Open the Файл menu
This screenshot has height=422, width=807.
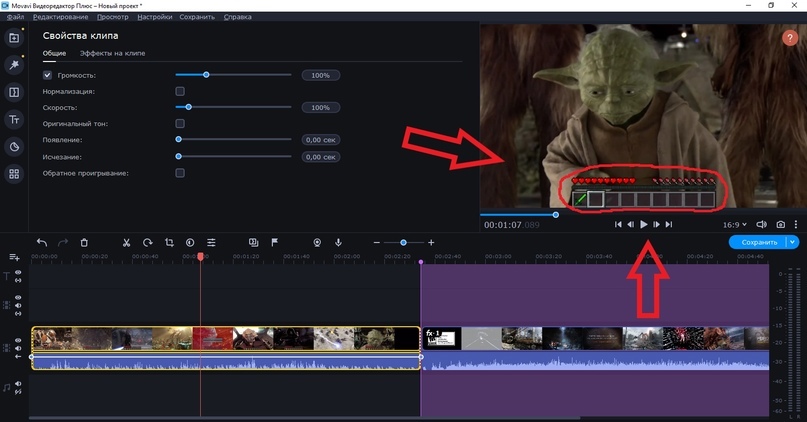15,17
